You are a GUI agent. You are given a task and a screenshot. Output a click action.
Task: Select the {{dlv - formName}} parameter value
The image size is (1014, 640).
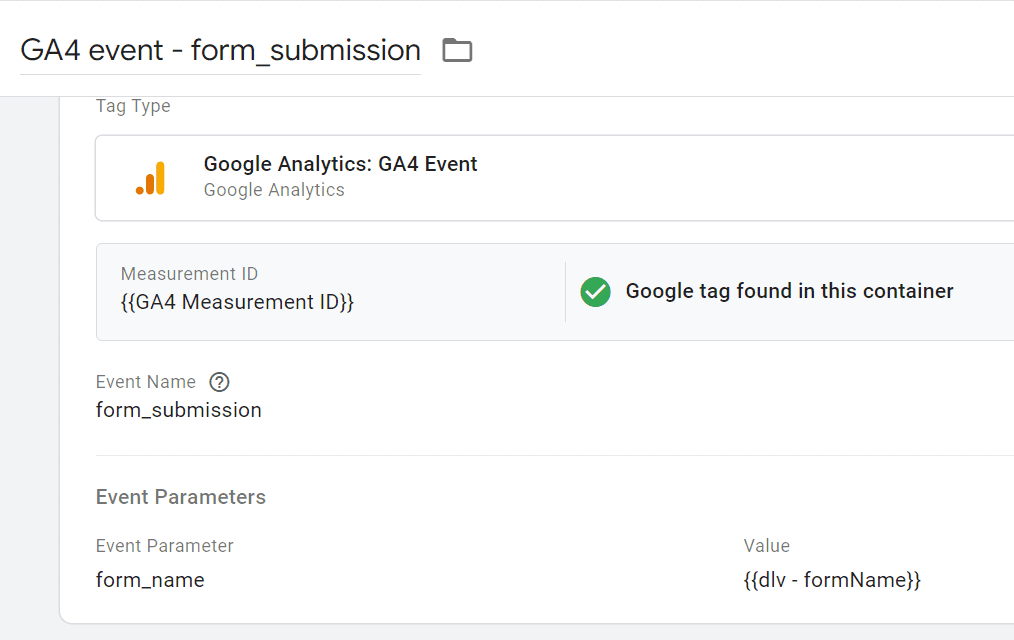[832, 580]
